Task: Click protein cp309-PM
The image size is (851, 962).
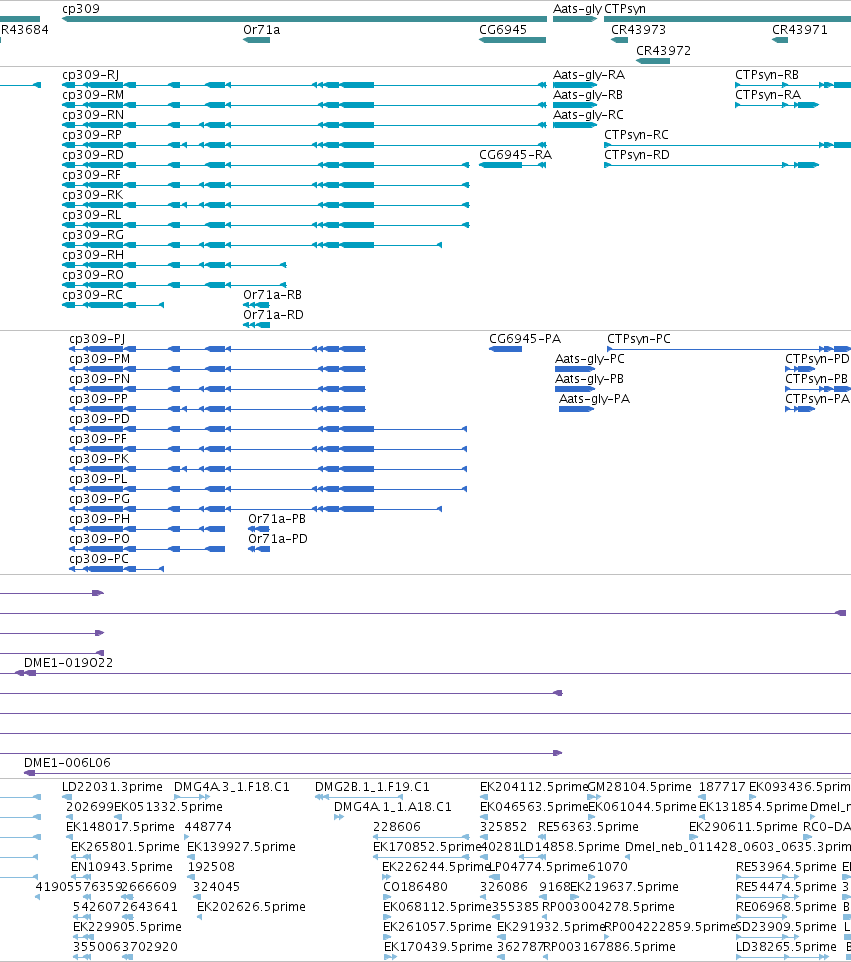Action: coord(217,369)
